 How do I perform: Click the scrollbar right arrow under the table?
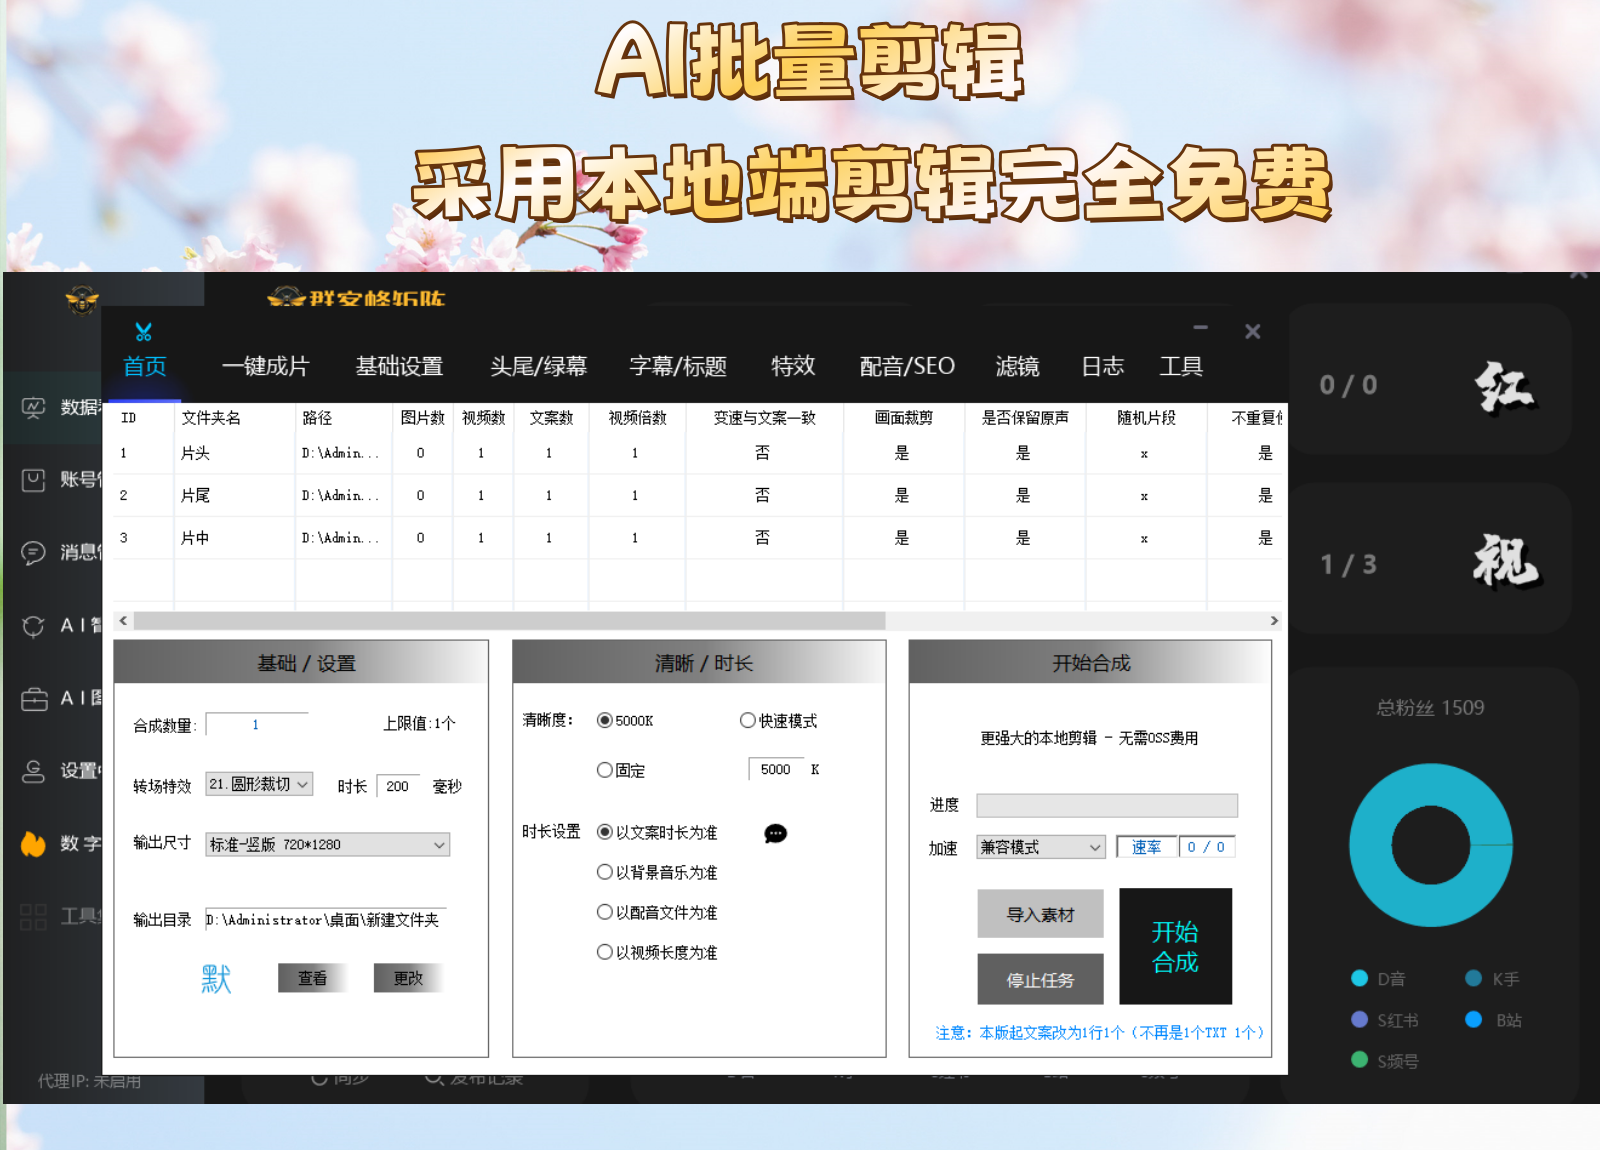[1273, 621]
